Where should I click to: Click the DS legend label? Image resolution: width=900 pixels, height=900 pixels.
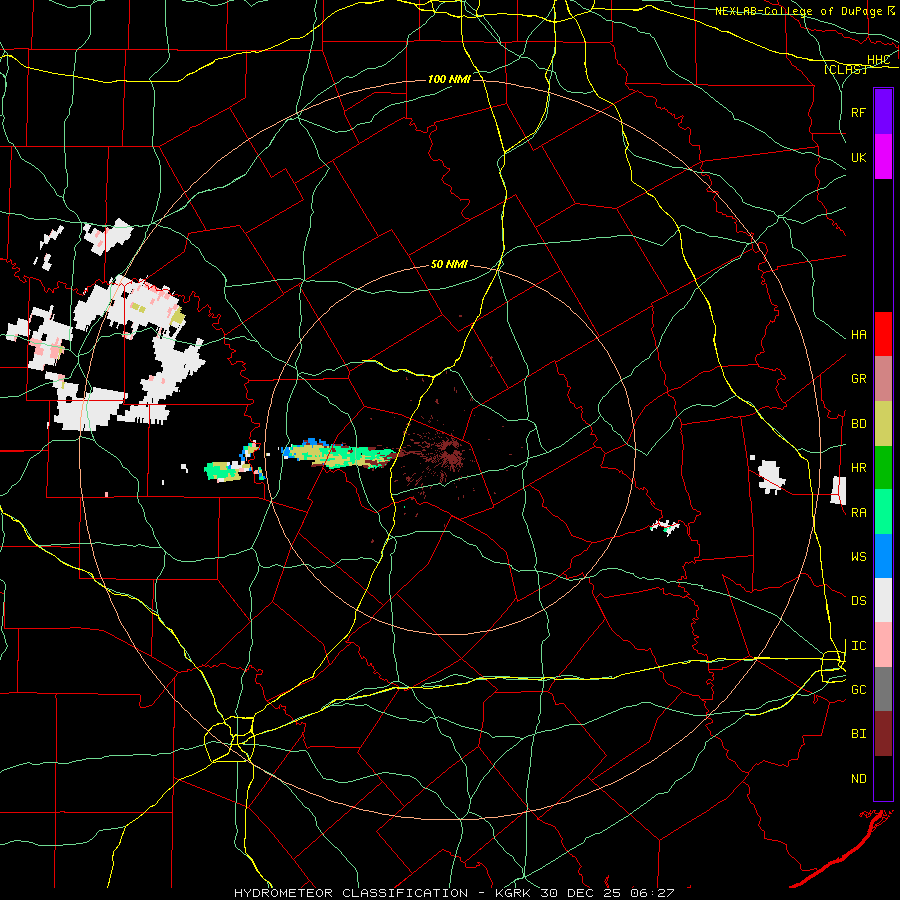(x=858, y=601)
